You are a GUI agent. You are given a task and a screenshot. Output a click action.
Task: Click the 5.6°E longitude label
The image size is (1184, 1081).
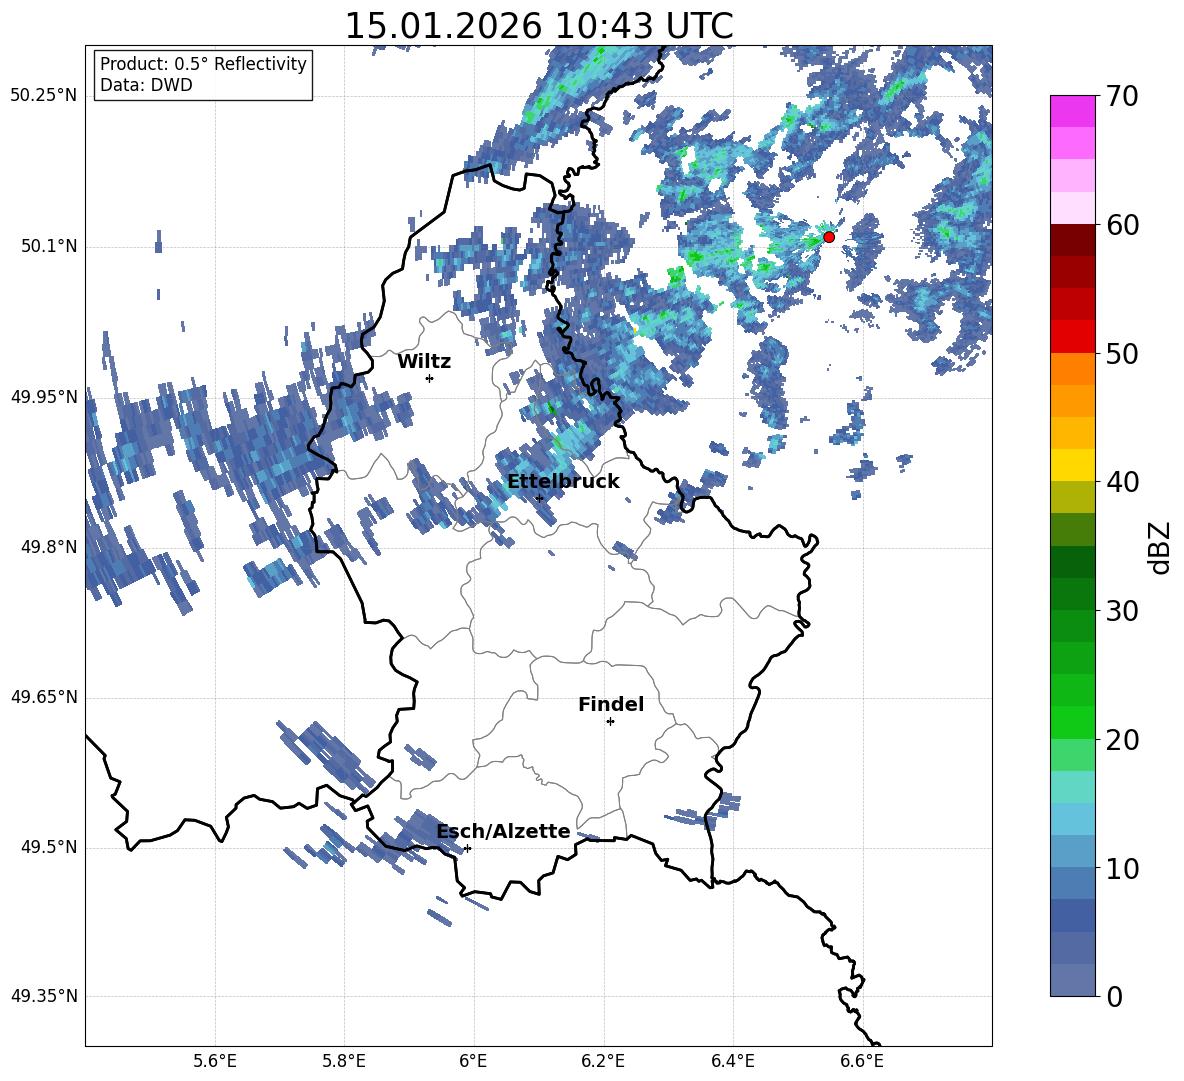coord(215,1061)
